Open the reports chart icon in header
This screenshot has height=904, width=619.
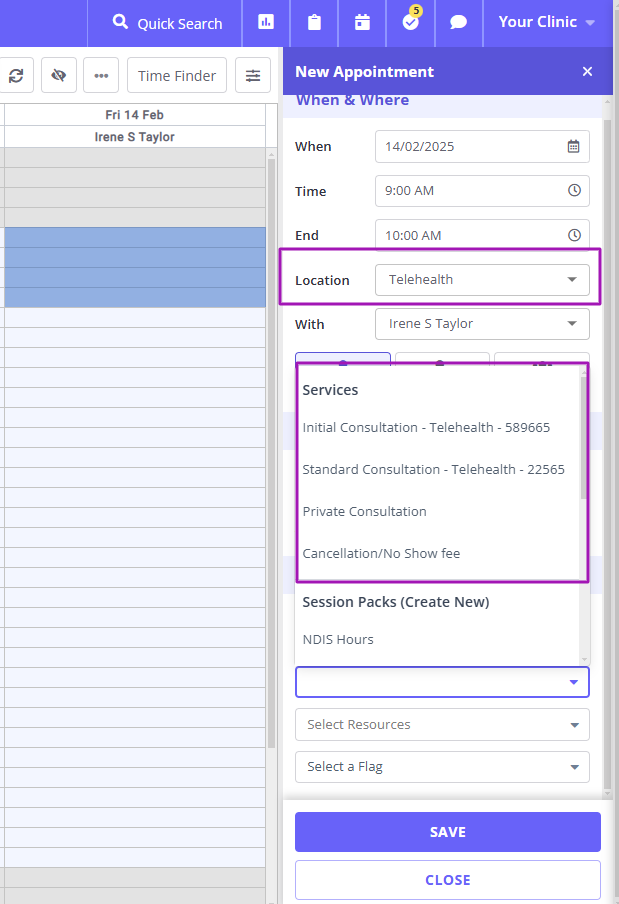(x=266, y=22)
